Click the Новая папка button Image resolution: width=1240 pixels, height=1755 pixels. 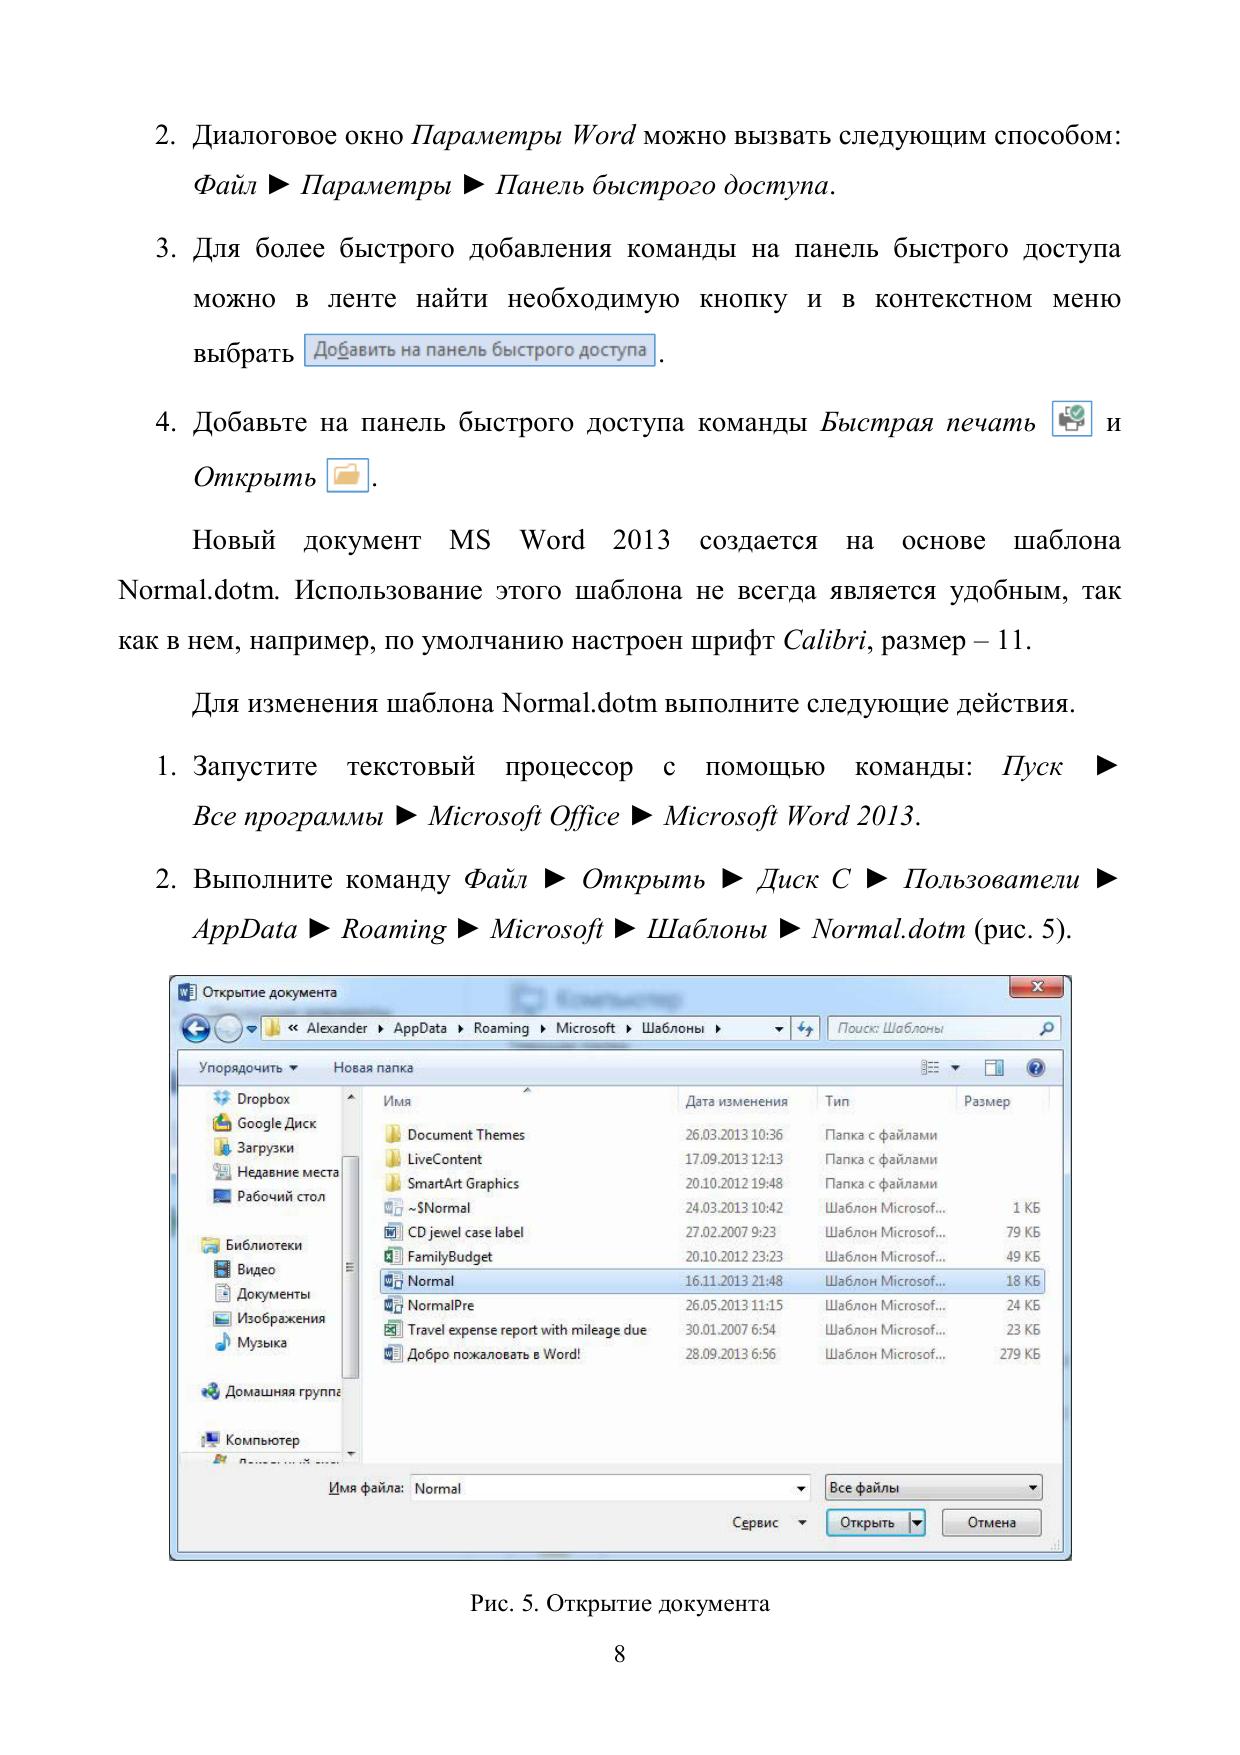point(373,1068)
